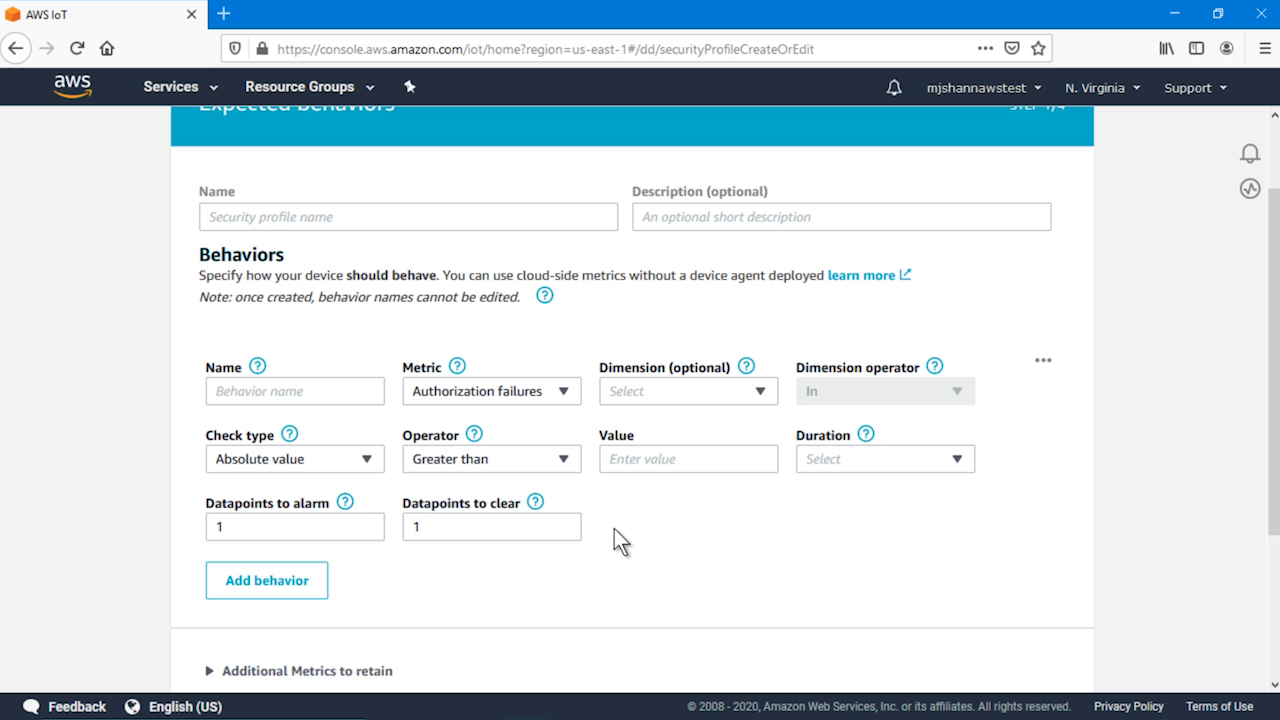Open the Terms of Use link
The width and height of the screenshot is (1280, 720).
[1219, 706]
